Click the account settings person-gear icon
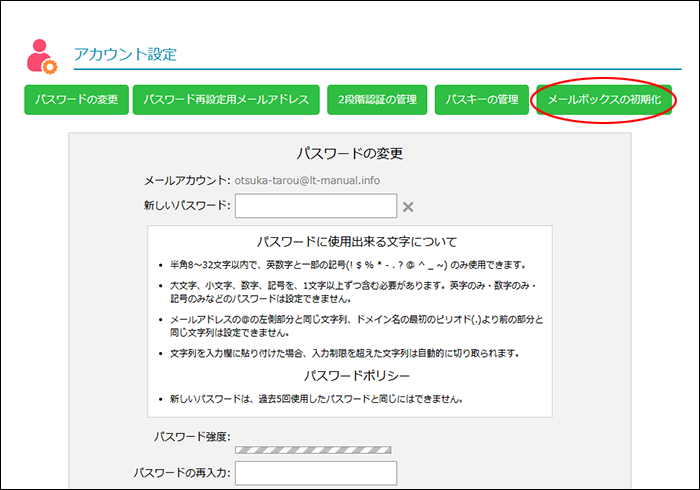The image size is (700, 490). pyautogui.click(x=41, y=56)
